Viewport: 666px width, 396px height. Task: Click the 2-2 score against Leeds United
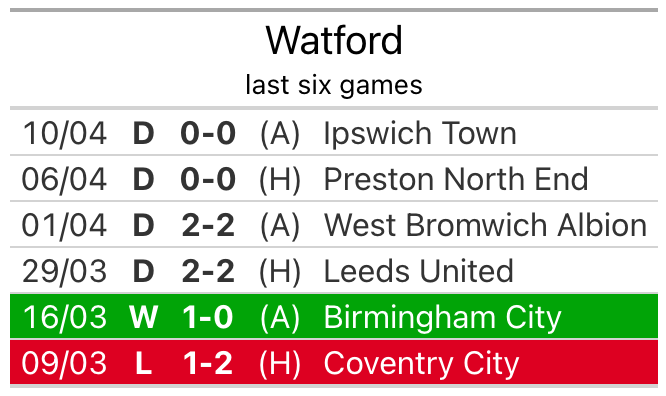(x=208, y=271)
